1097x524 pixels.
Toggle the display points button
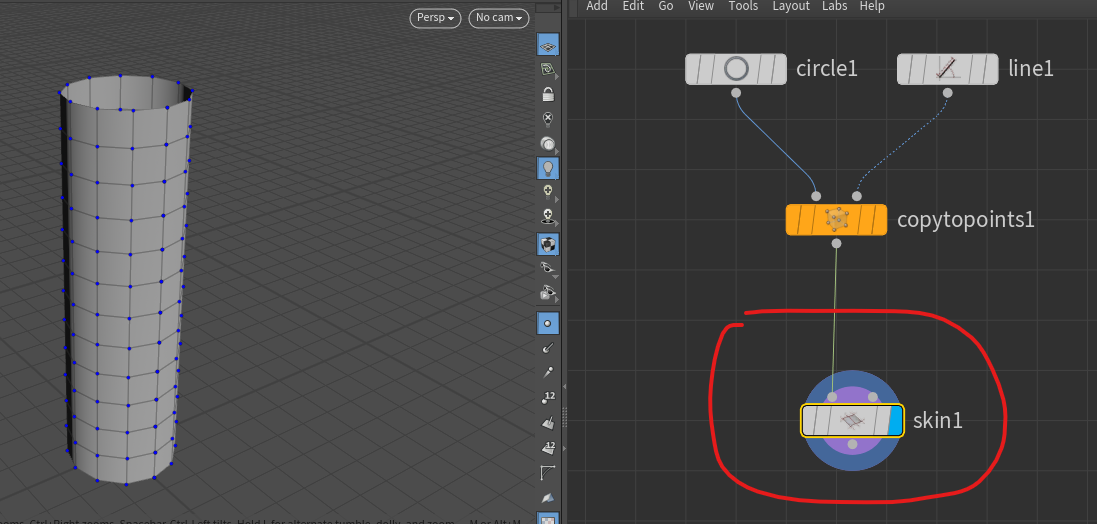(548, 323)
